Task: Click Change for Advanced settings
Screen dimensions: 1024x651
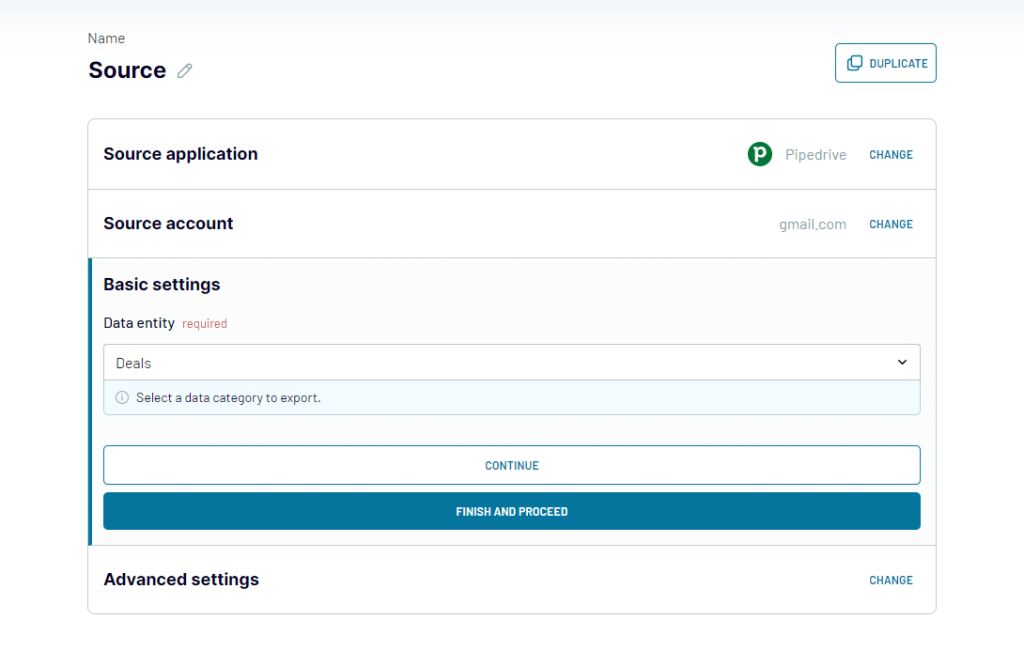Action: click(x=890, y=580)
